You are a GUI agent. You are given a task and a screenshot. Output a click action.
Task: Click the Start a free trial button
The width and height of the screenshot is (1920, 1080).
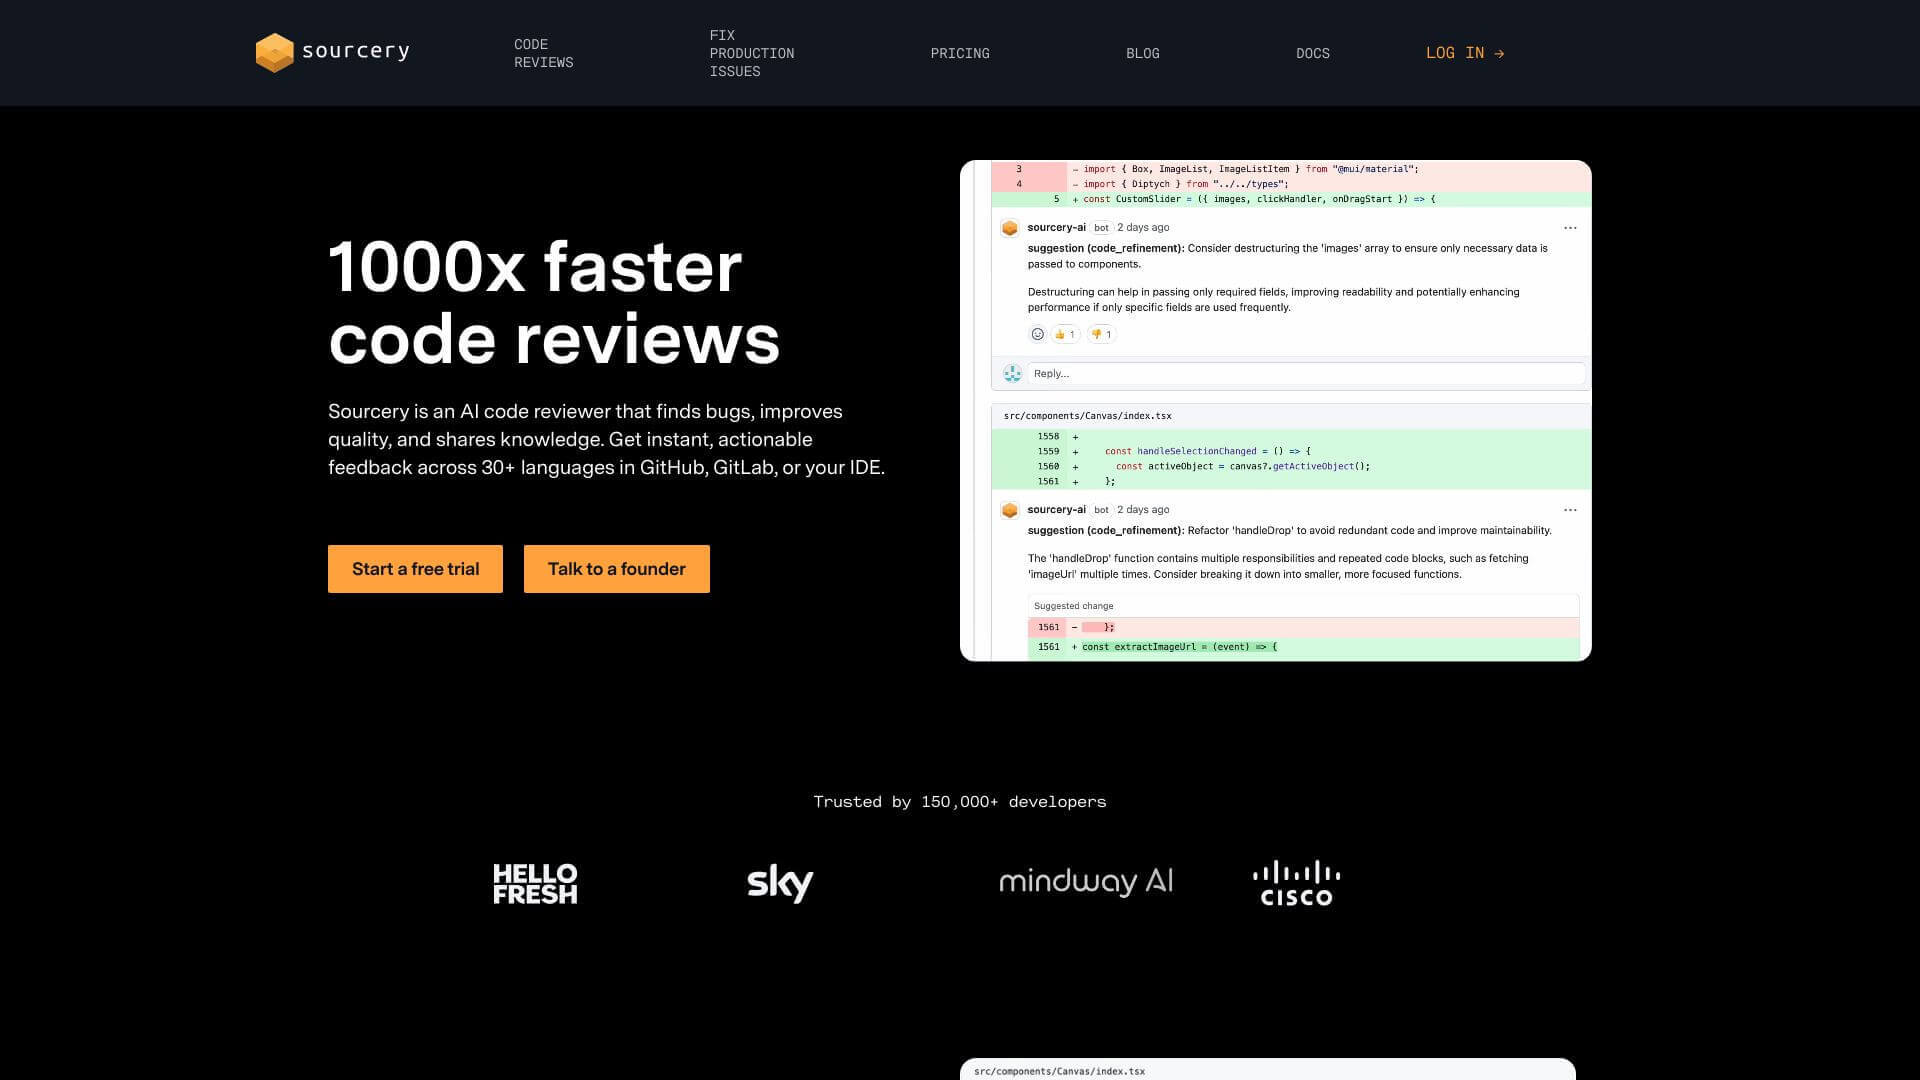point(415,568)
